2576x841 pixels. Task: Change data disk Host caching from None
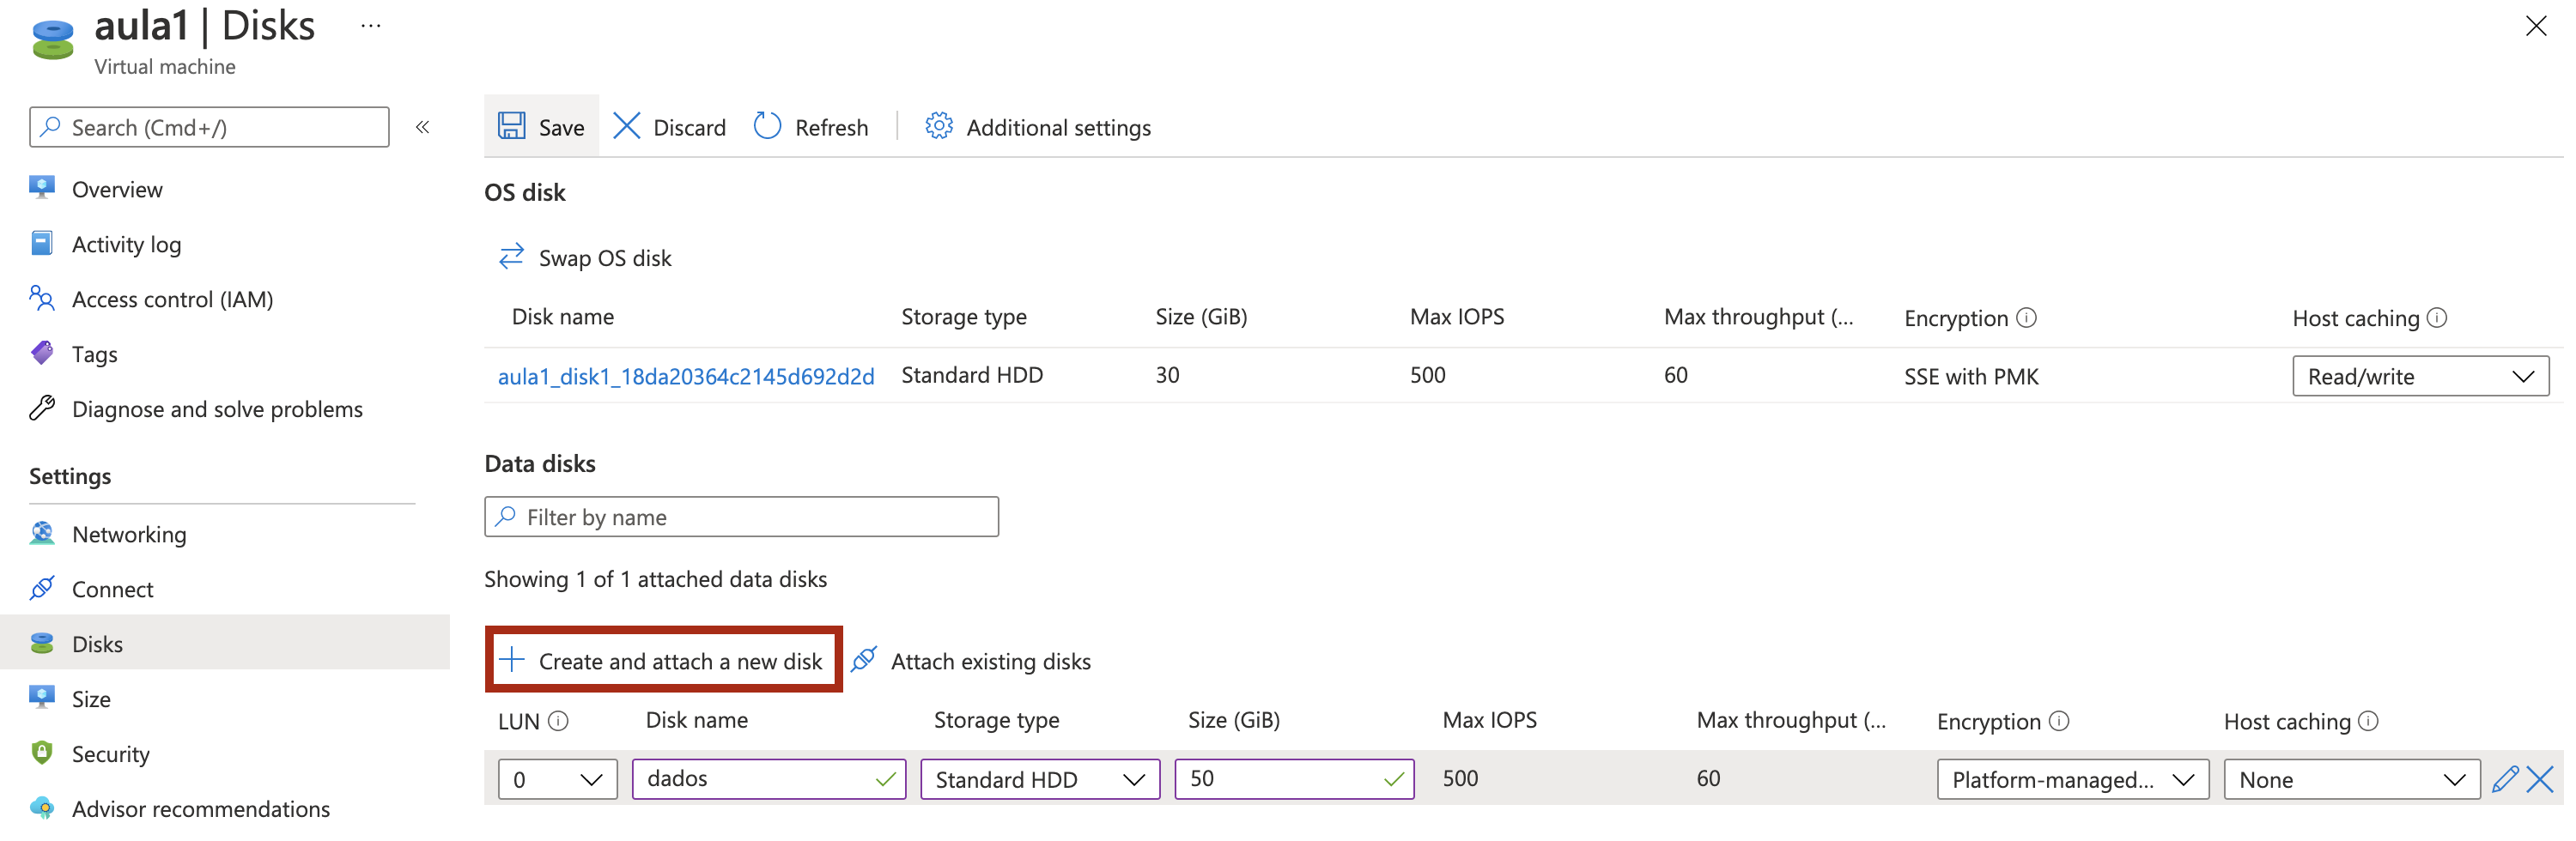[x=2350, y=780]
